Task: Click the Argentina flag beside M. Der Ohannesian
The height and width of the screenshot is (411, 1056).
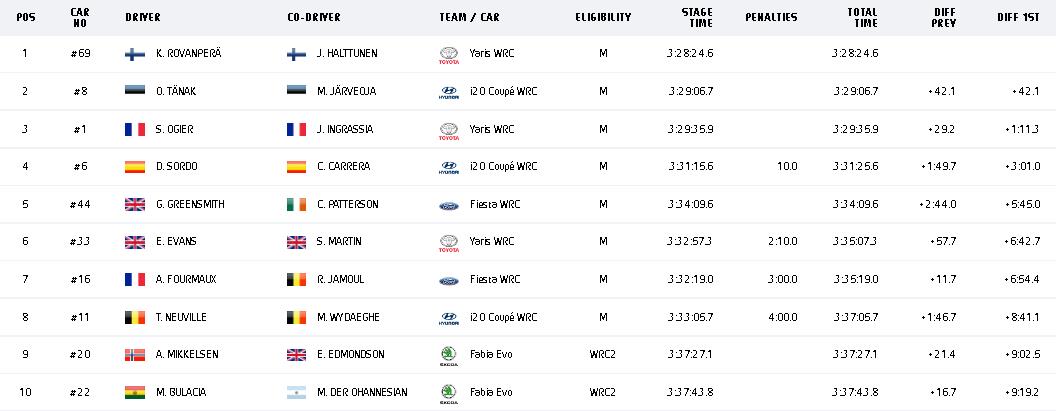Action: click(x=296, y=392)
